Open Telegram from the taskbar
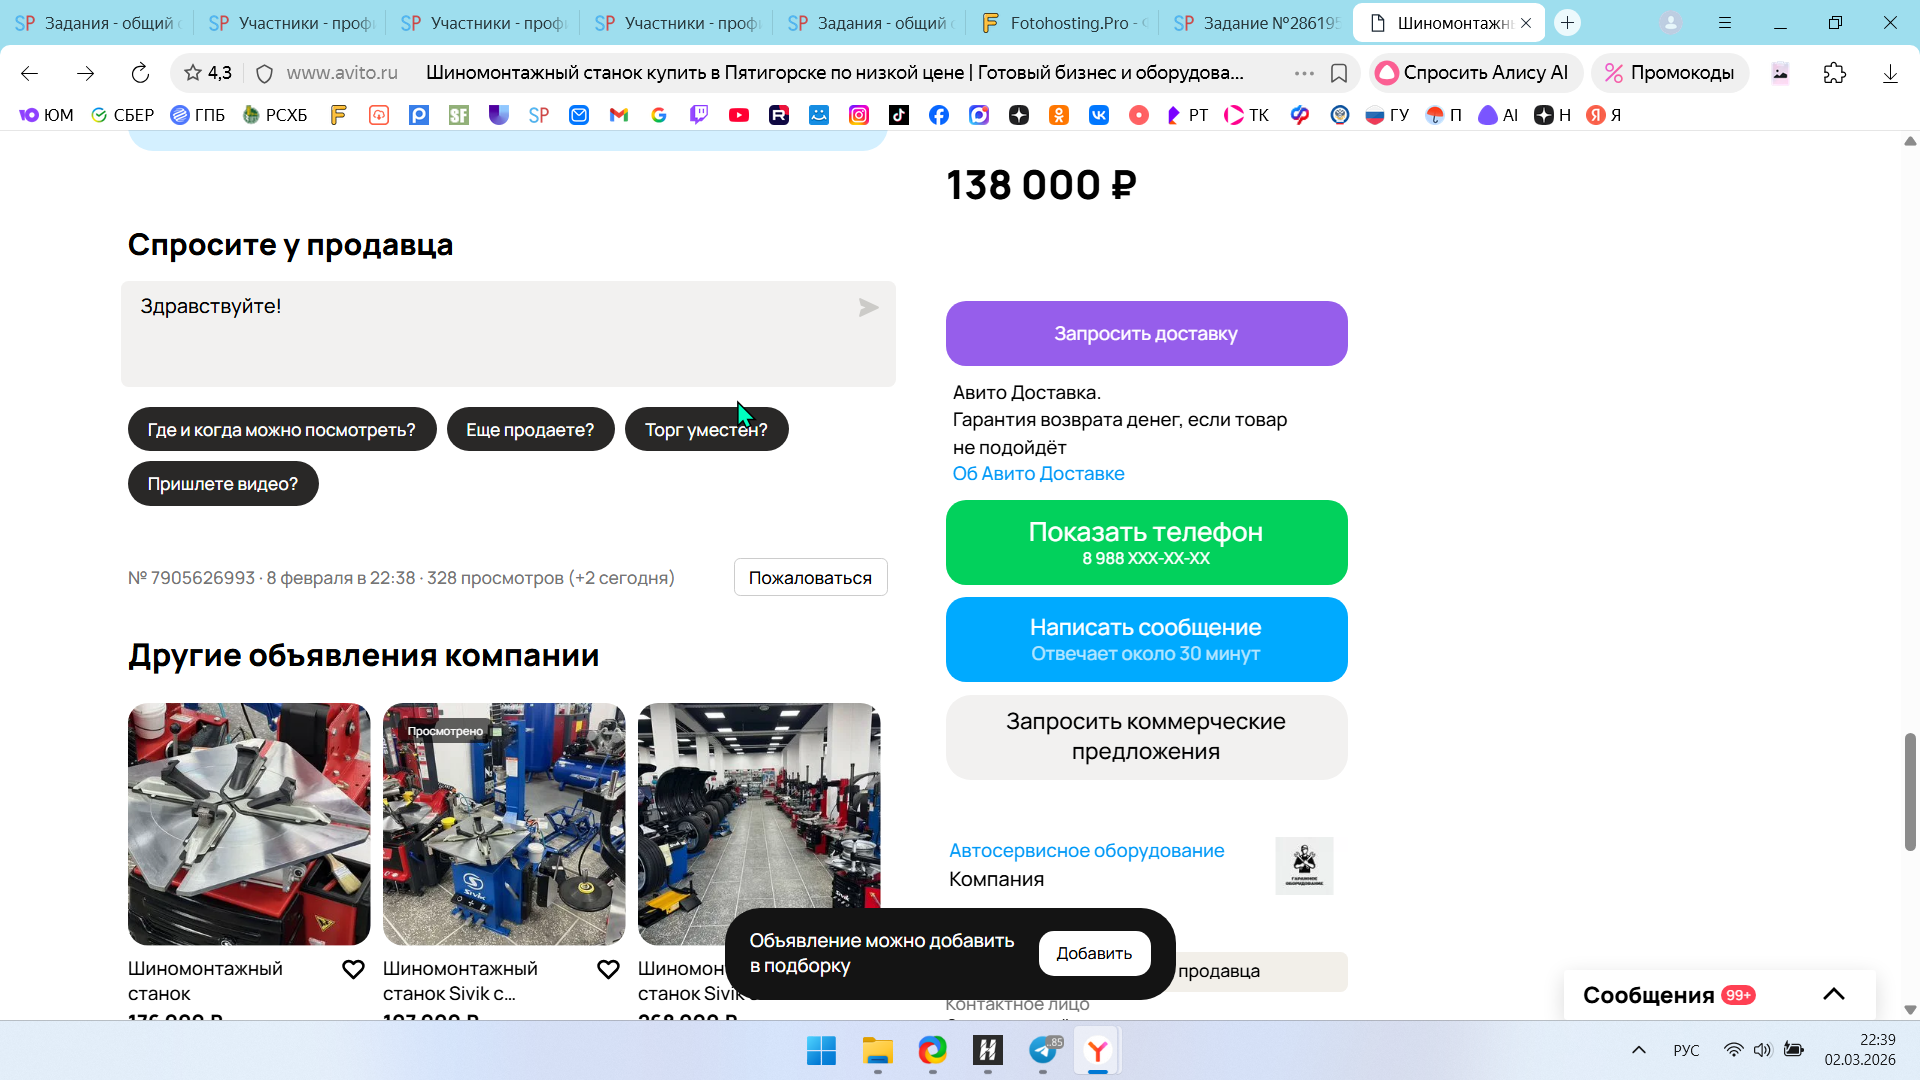The height and width of the screenshot is (1080, 1920). click(x=1043, y=1051)
